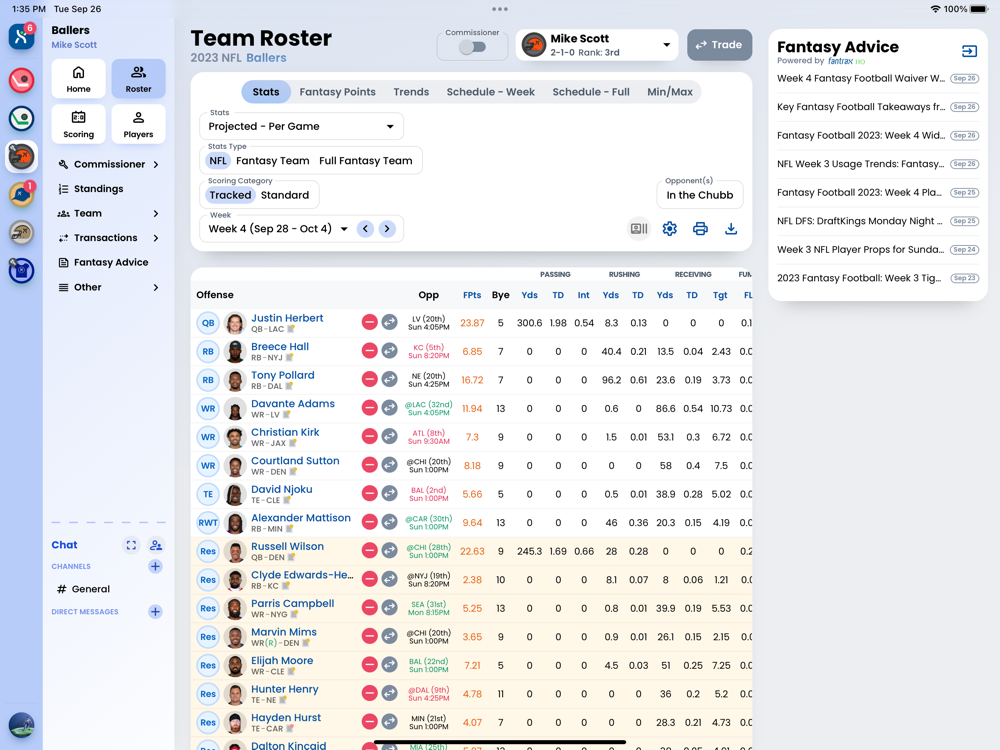Open the Scoring section

point(78,124)
